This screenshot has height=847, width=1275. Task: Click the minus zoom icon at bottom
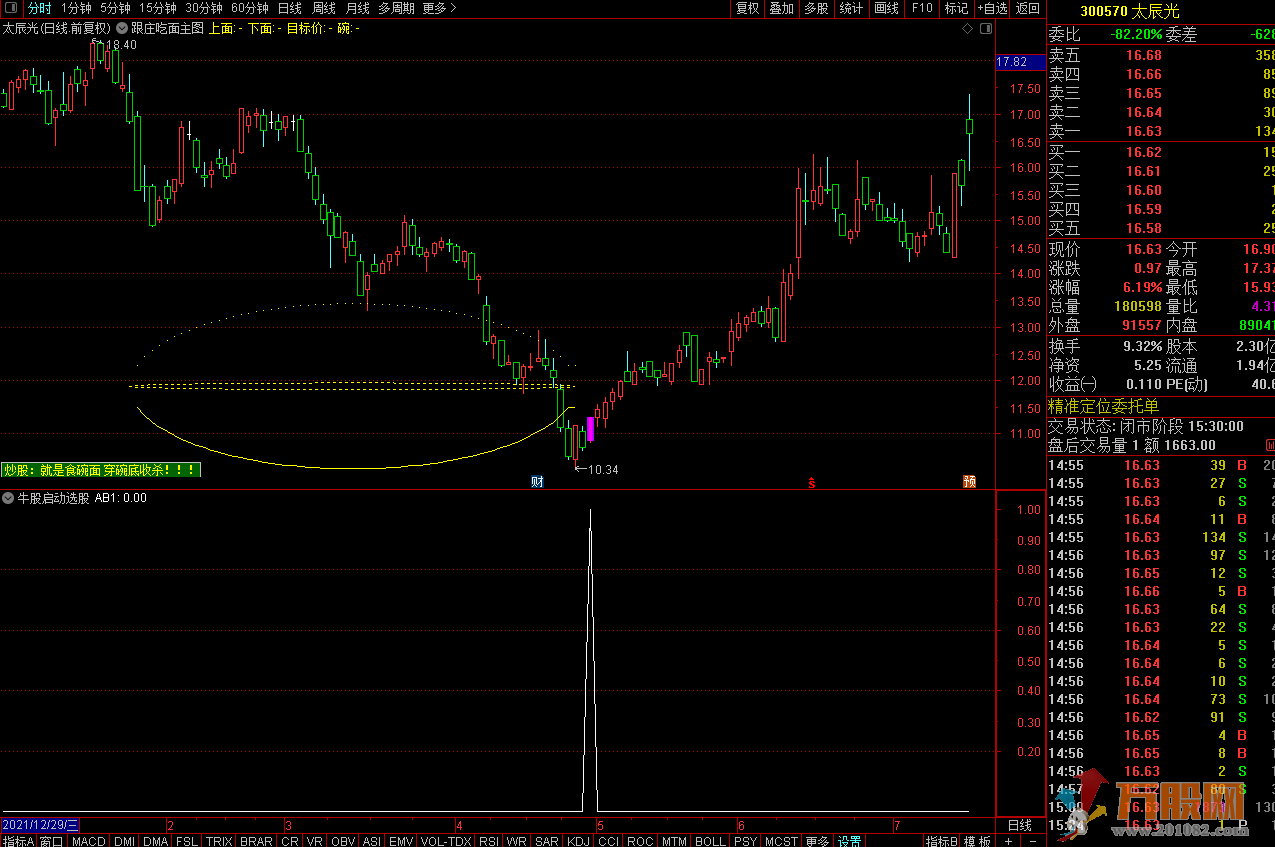[1034, 842]
